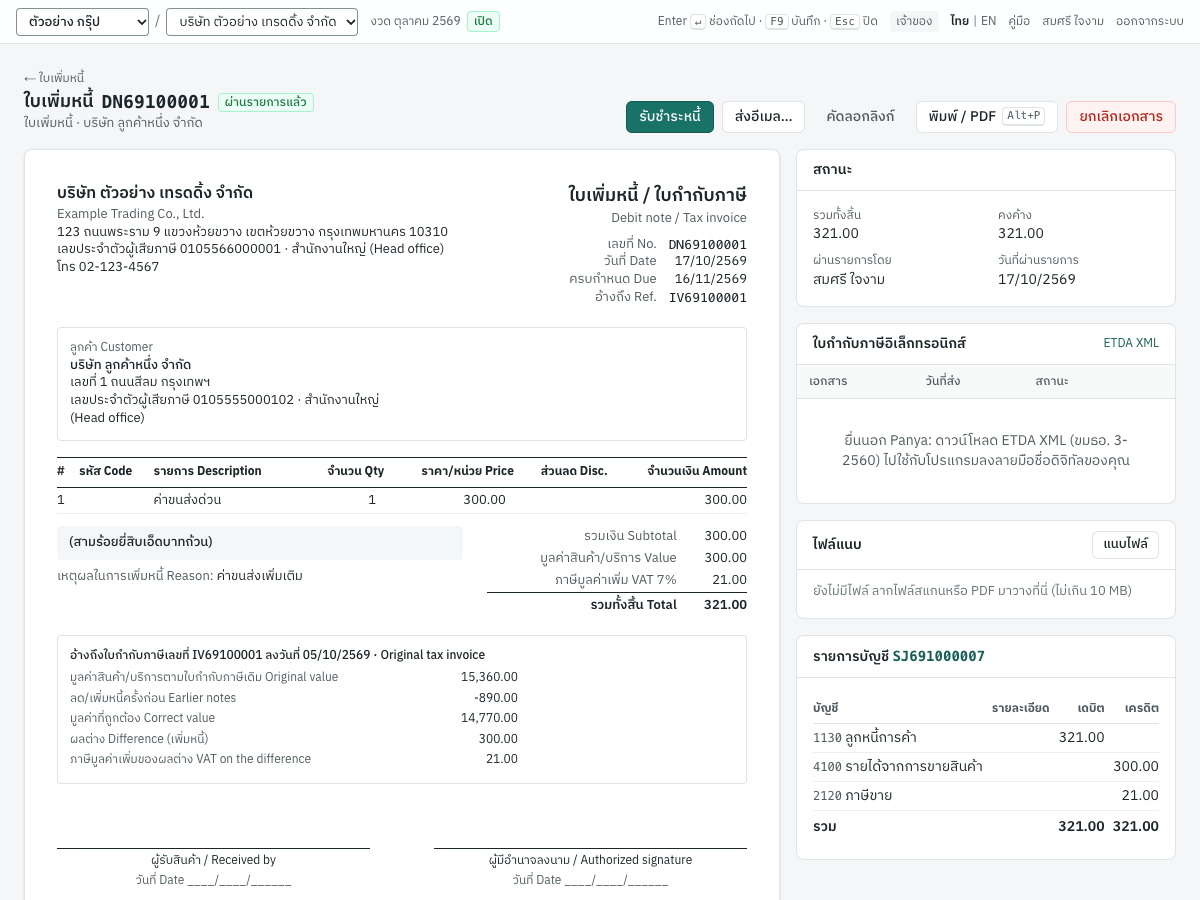Click the รับชำระหนี้ receive payment button
1200x900 pixels.
[x=670, y=117]
